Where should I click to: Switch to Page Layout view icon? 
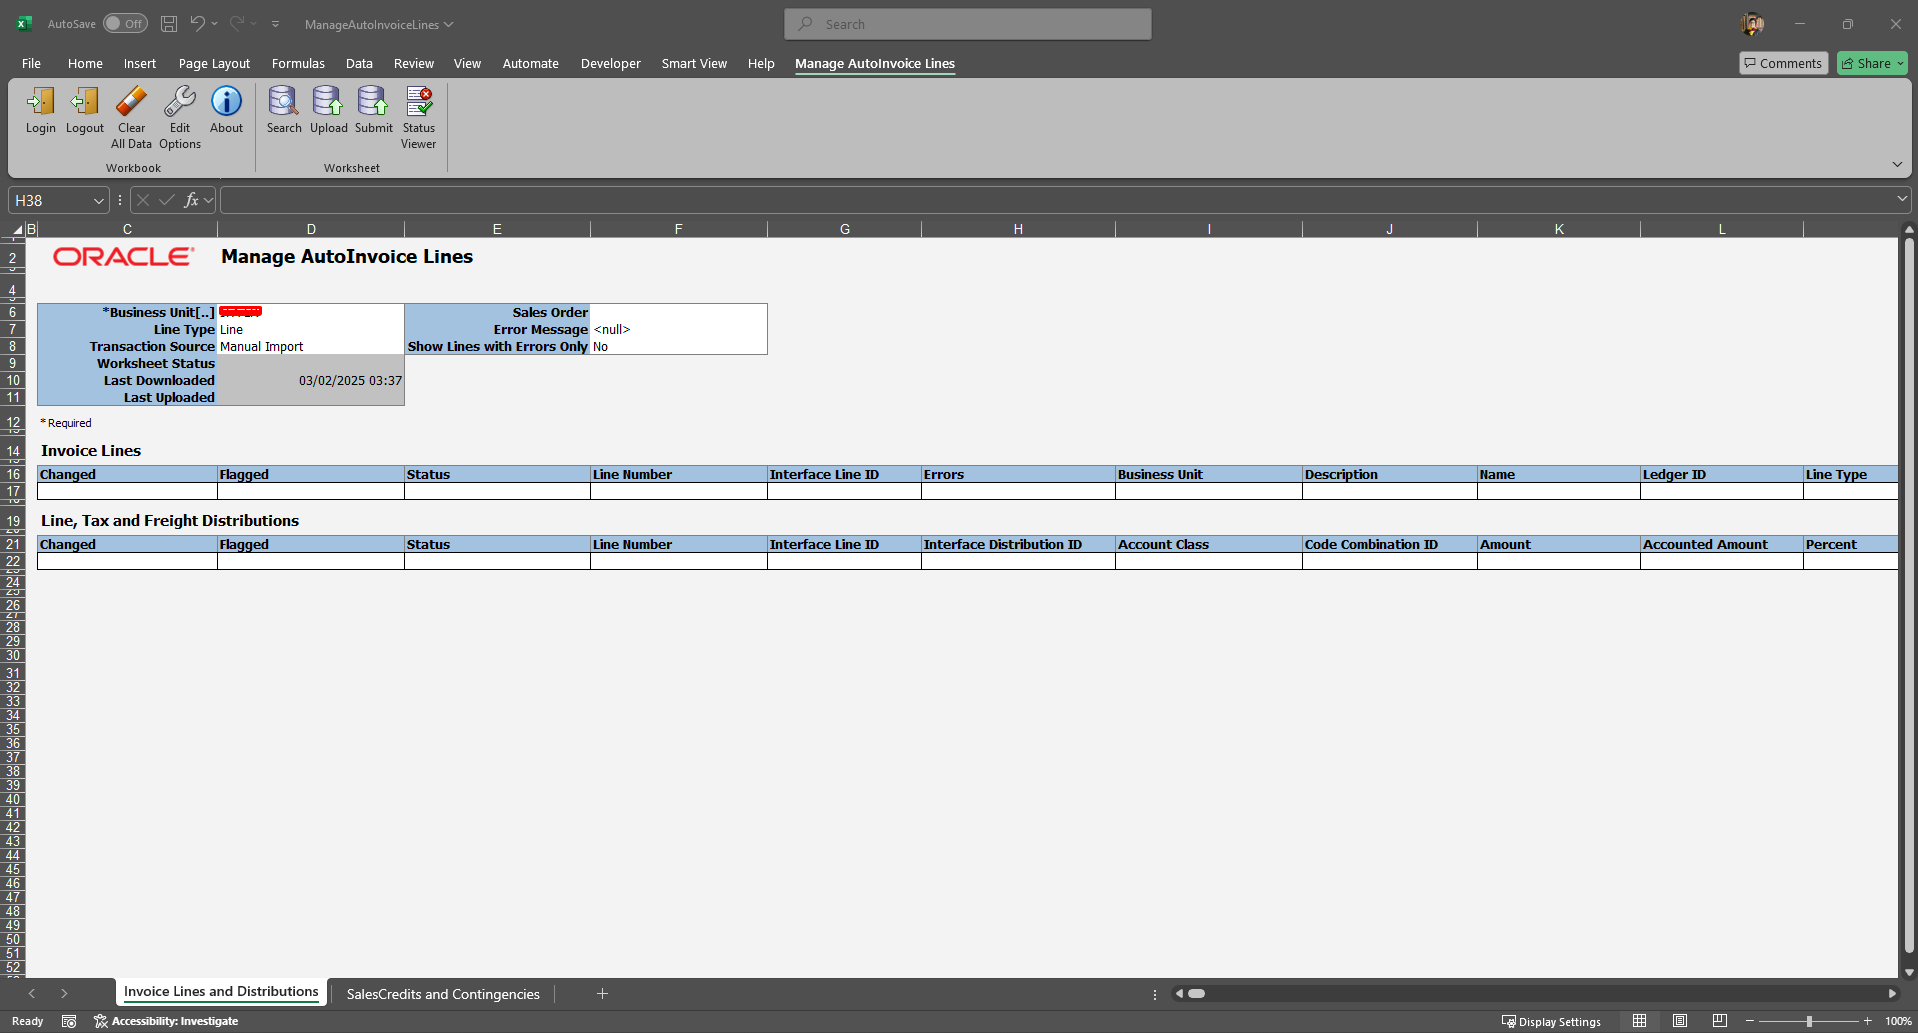[x=1680, y=1021]
